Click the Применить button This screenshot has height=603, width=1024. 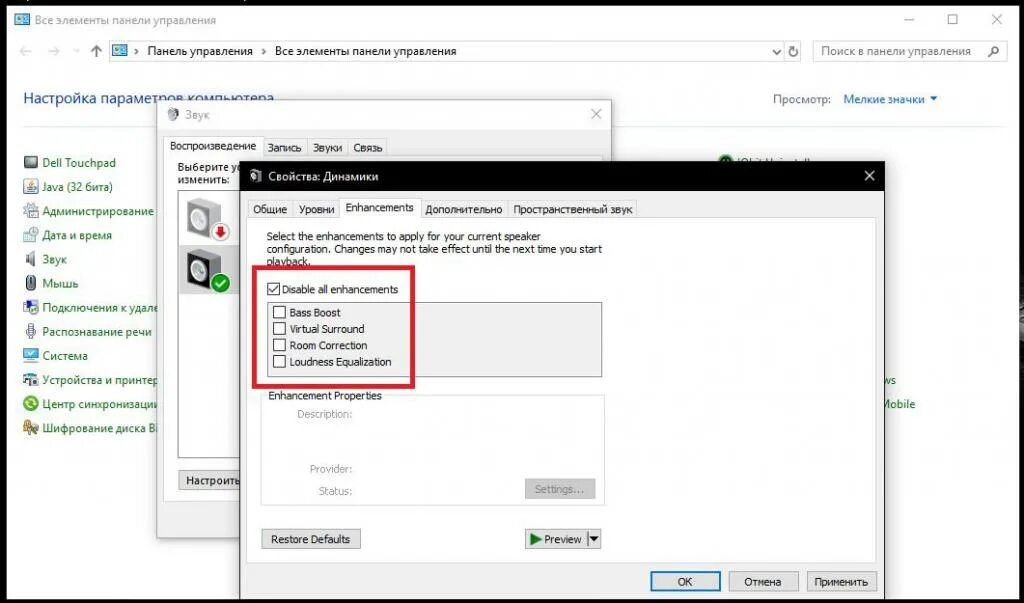841,581
